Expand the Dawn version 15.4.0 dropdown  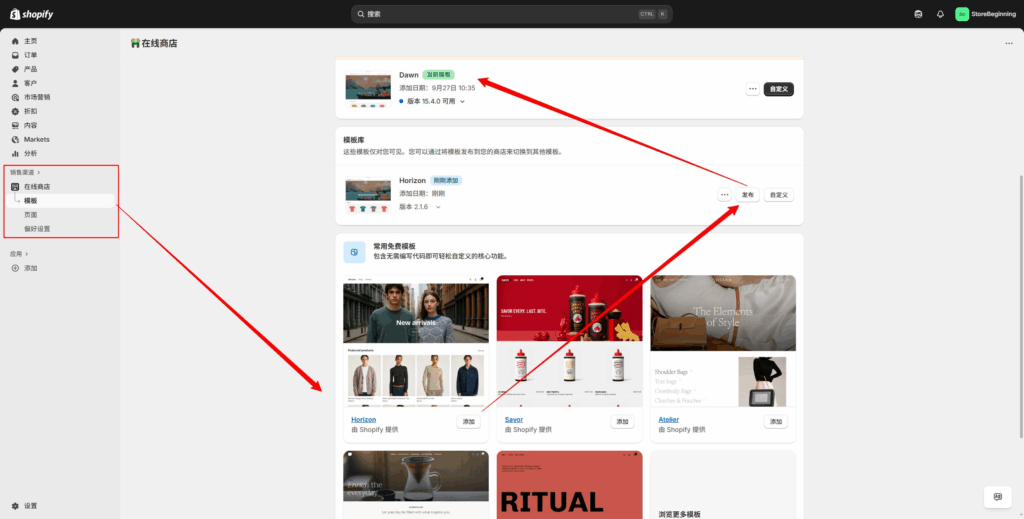click(x=463, y=101)
